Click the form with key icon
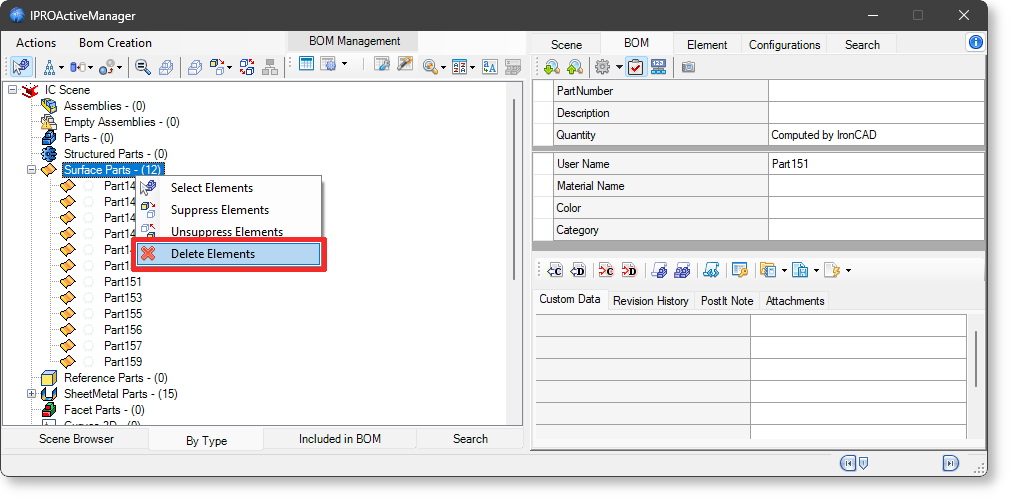 click(x=739, y=270)
